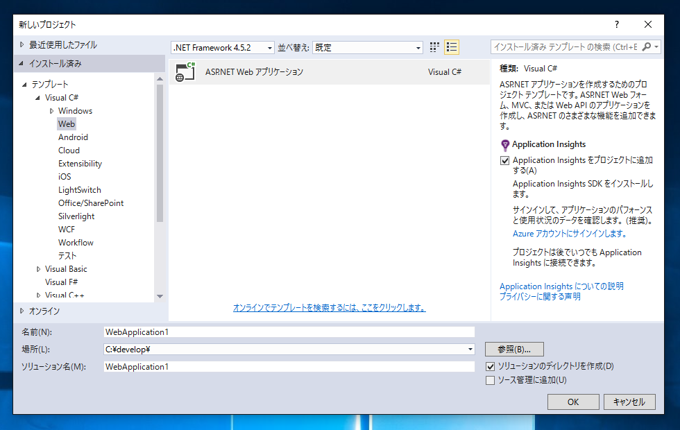The width and height of the screenshot is (680, 430).
Task: Click the installed templates search box
Action: pos(566,47)
